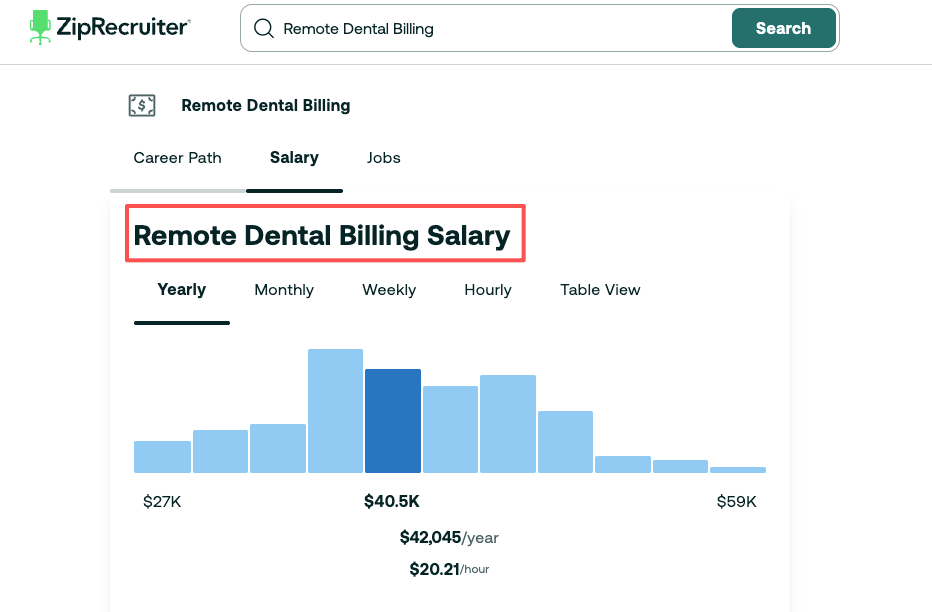Image resolution: width=932 pixels, height=612 pixels.
Task: Select the dark blue histogram bar
Action: [x=393, y=420]
